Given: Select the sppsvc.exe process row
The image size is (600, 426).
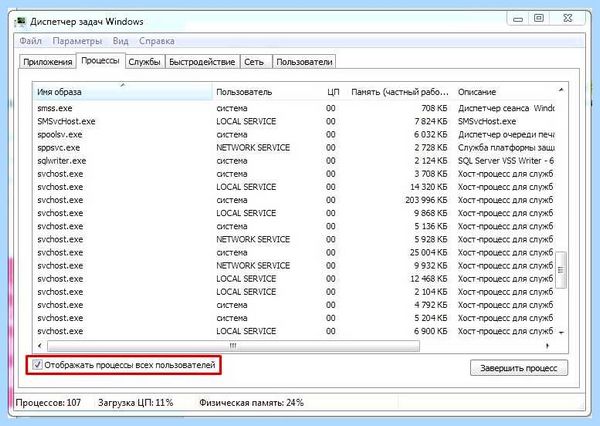Looking at the screenshot, I should pos(295,148).
